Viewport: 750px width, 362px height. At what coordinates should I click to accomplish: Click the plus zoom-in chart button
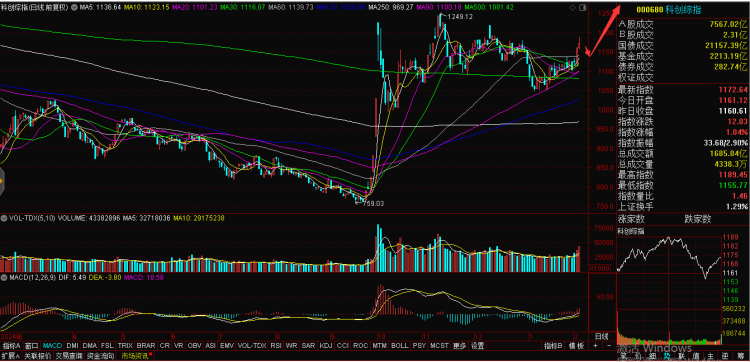point(595,346)
